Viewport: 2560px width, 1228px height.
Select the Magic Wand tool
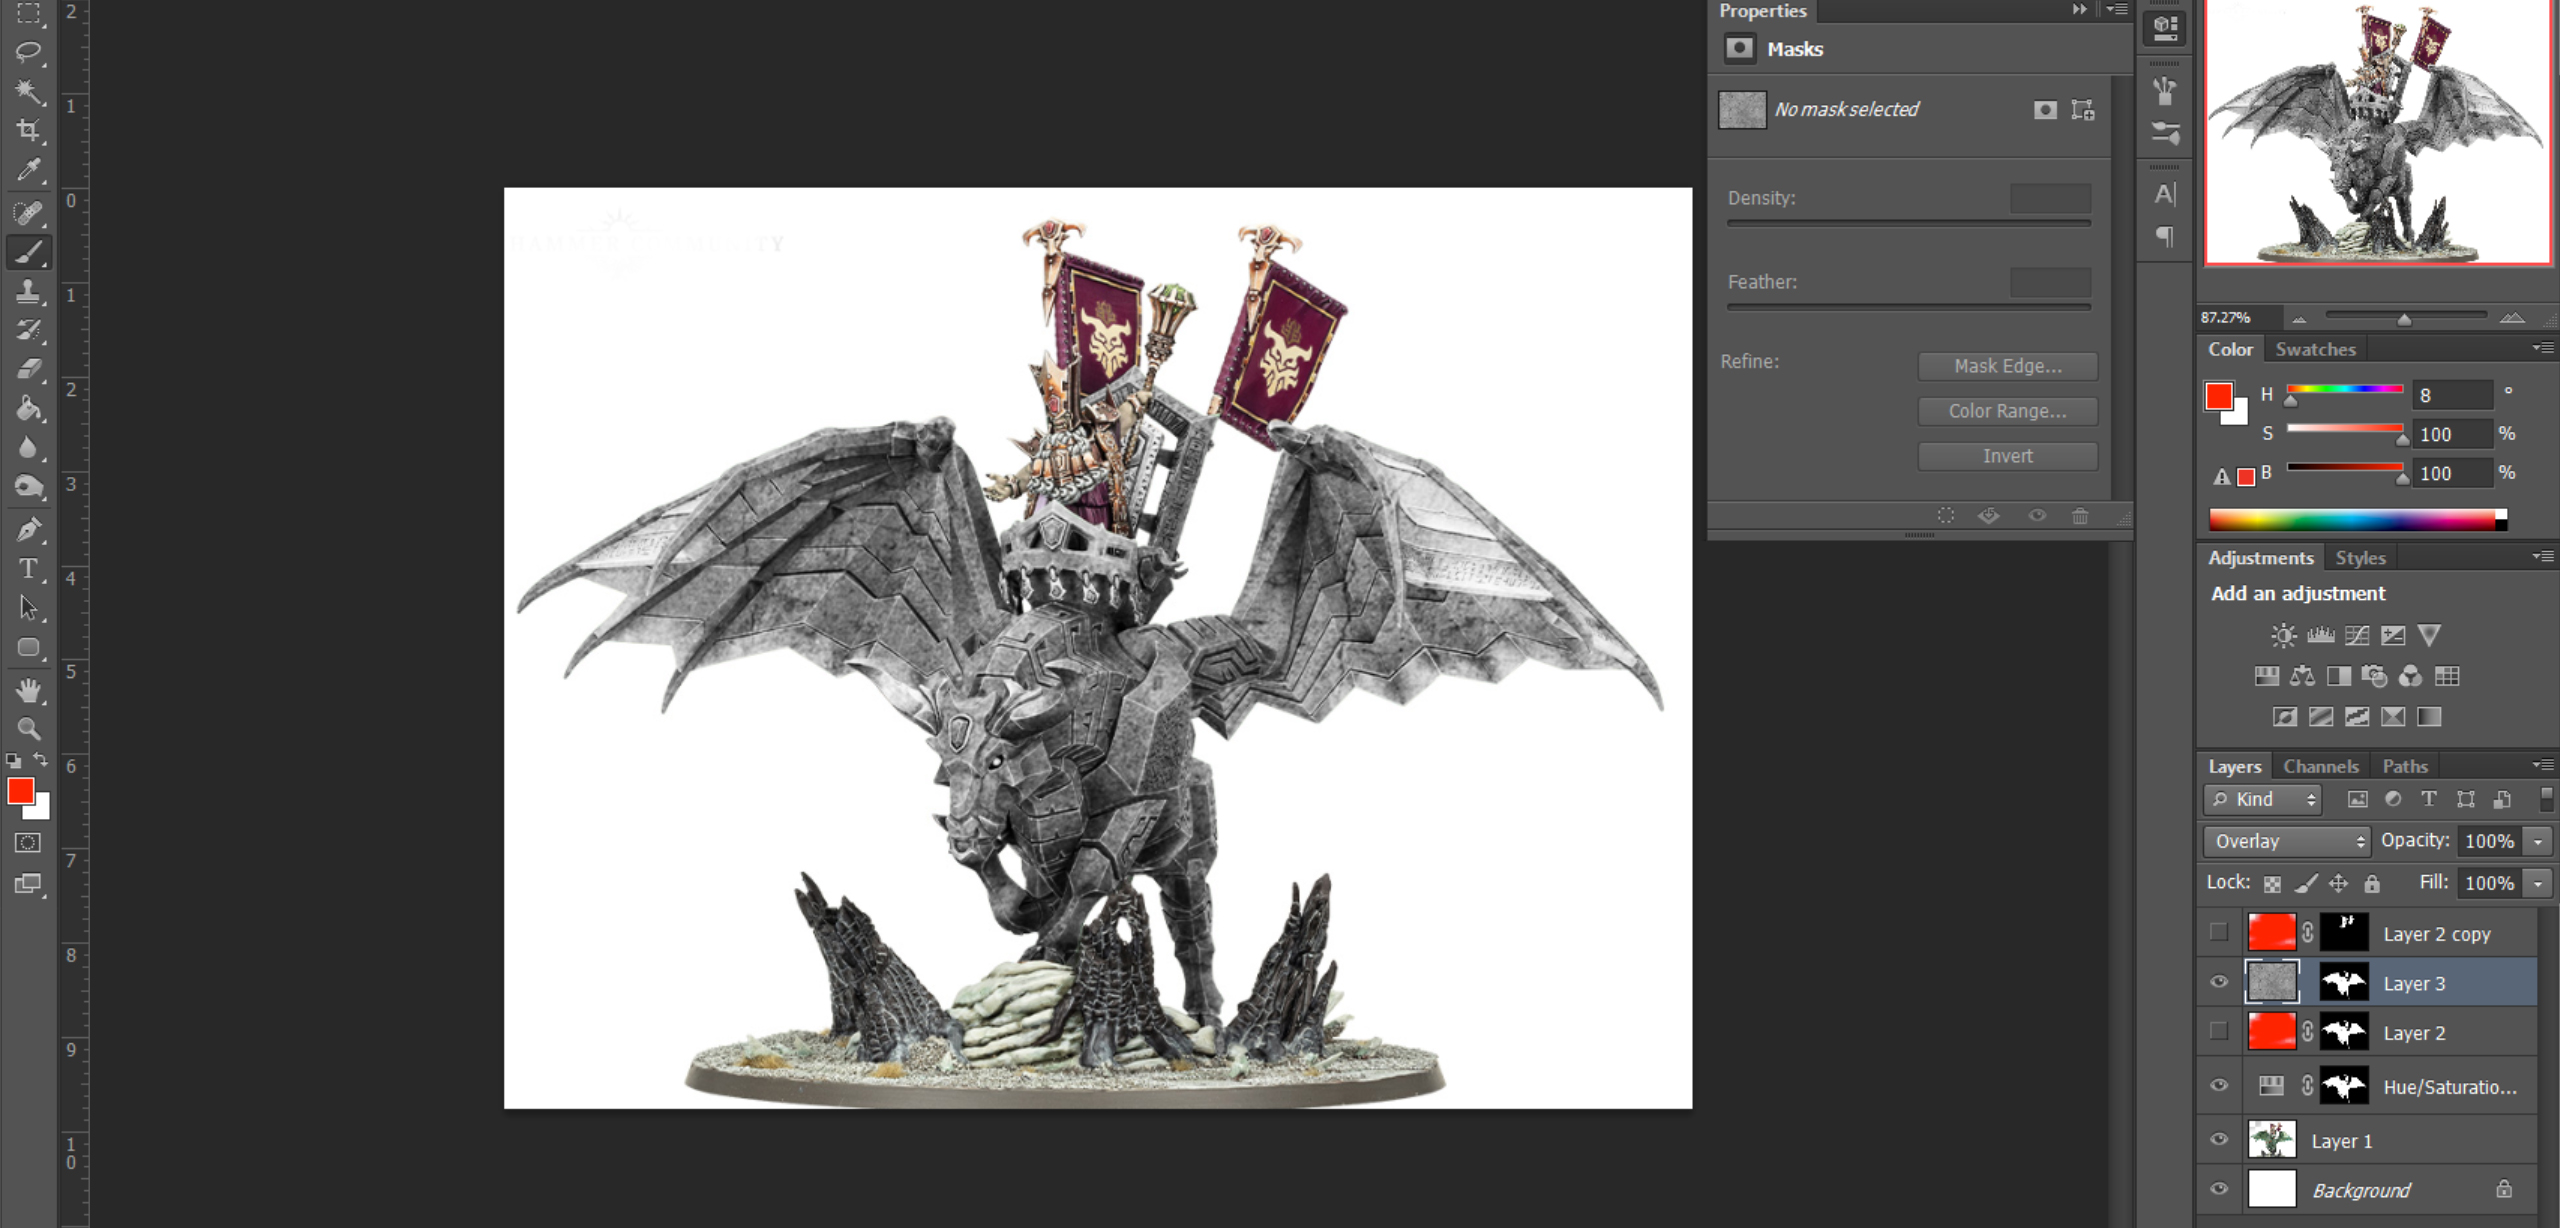(28, 91)
